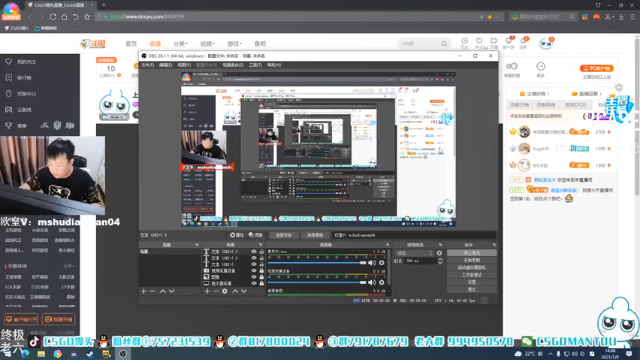Mute the first mixer channel speaker icon
Screen dimensions: 640x360
[372, 263]
